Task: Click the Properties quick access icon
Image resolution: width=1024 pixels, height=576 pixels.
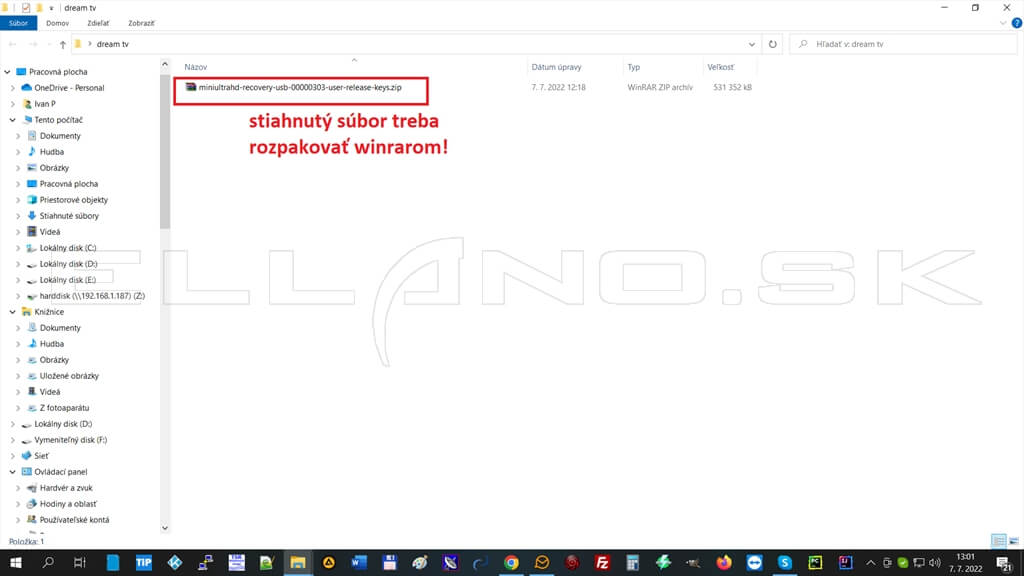Action: pyautogui.click(x=25, y=8)
